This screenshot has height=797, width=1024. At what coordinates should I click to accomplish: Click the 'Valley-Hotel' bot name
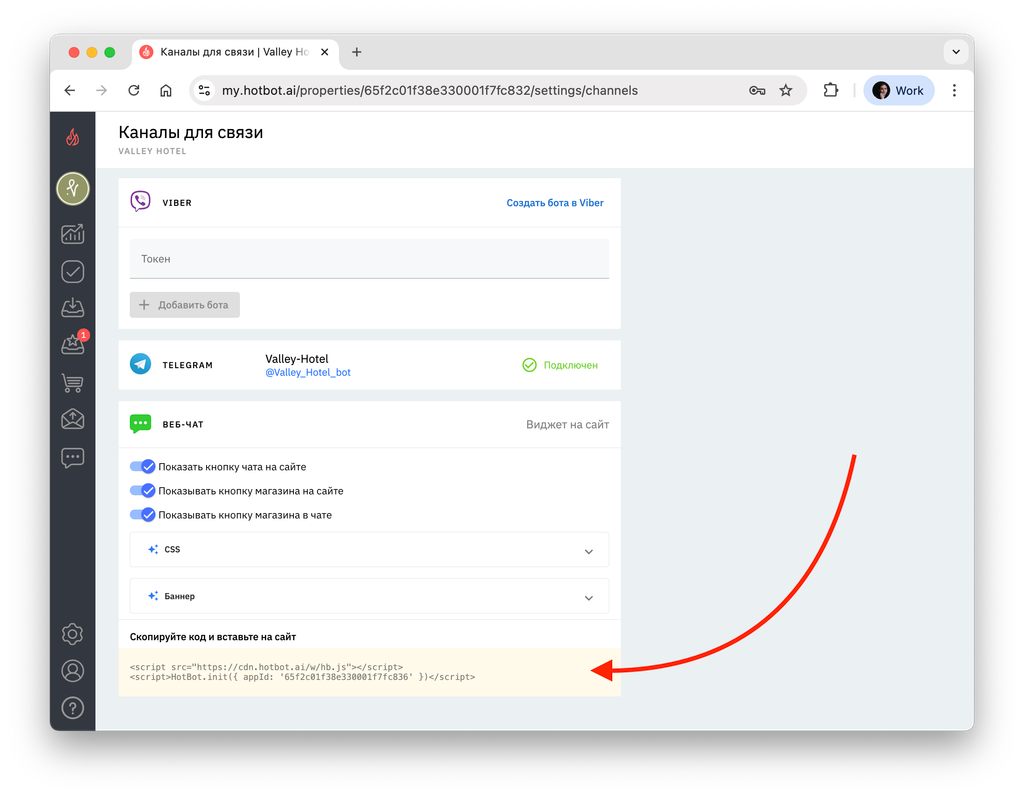point(296,359)
